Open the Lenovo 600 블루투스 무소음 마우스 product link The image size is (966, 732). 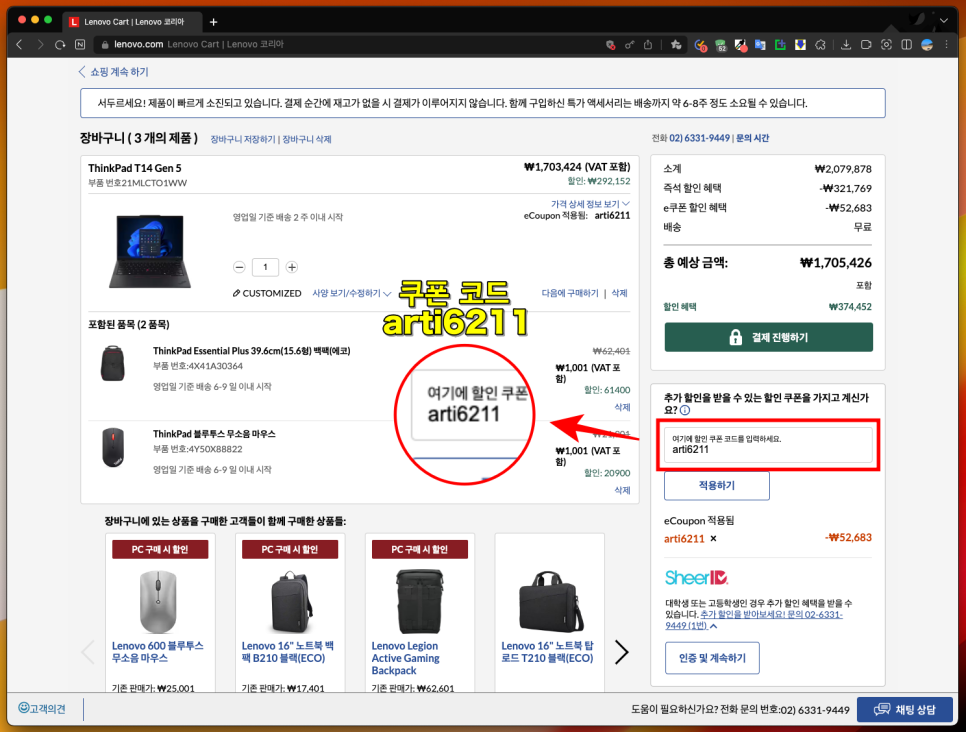158,652
